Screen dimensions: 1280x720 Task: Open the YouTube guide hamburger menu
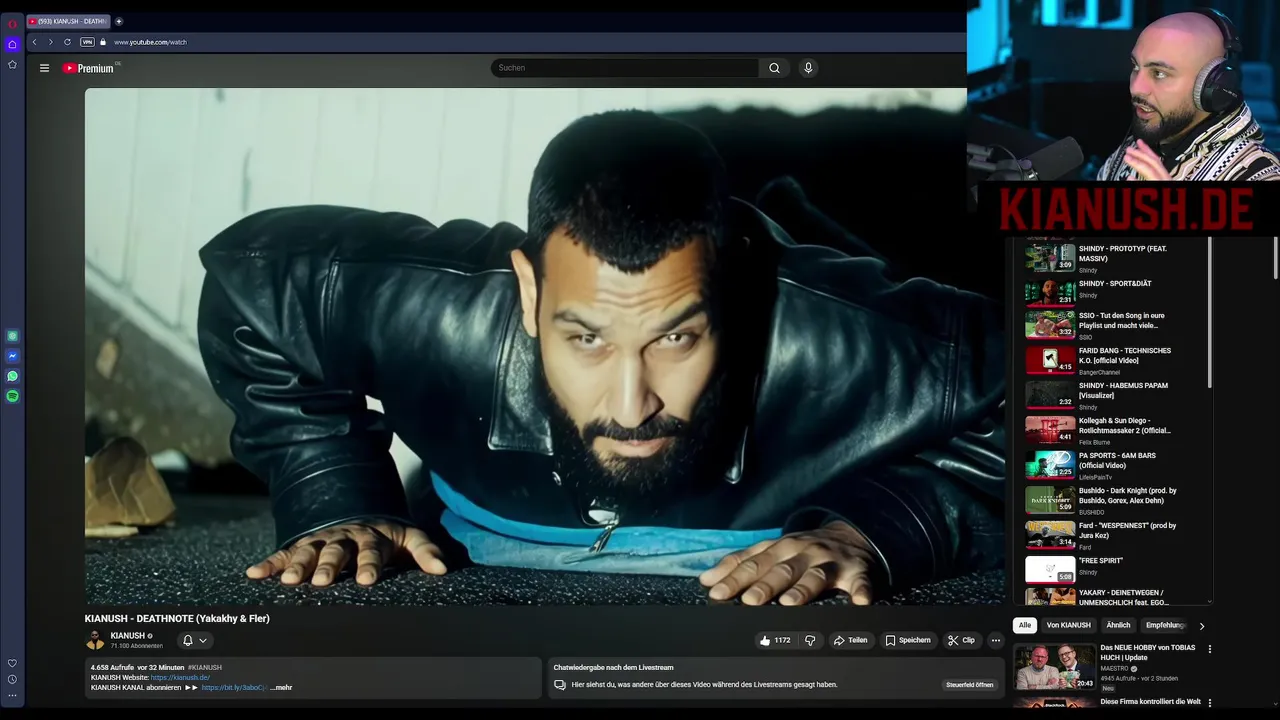point(44,68)
